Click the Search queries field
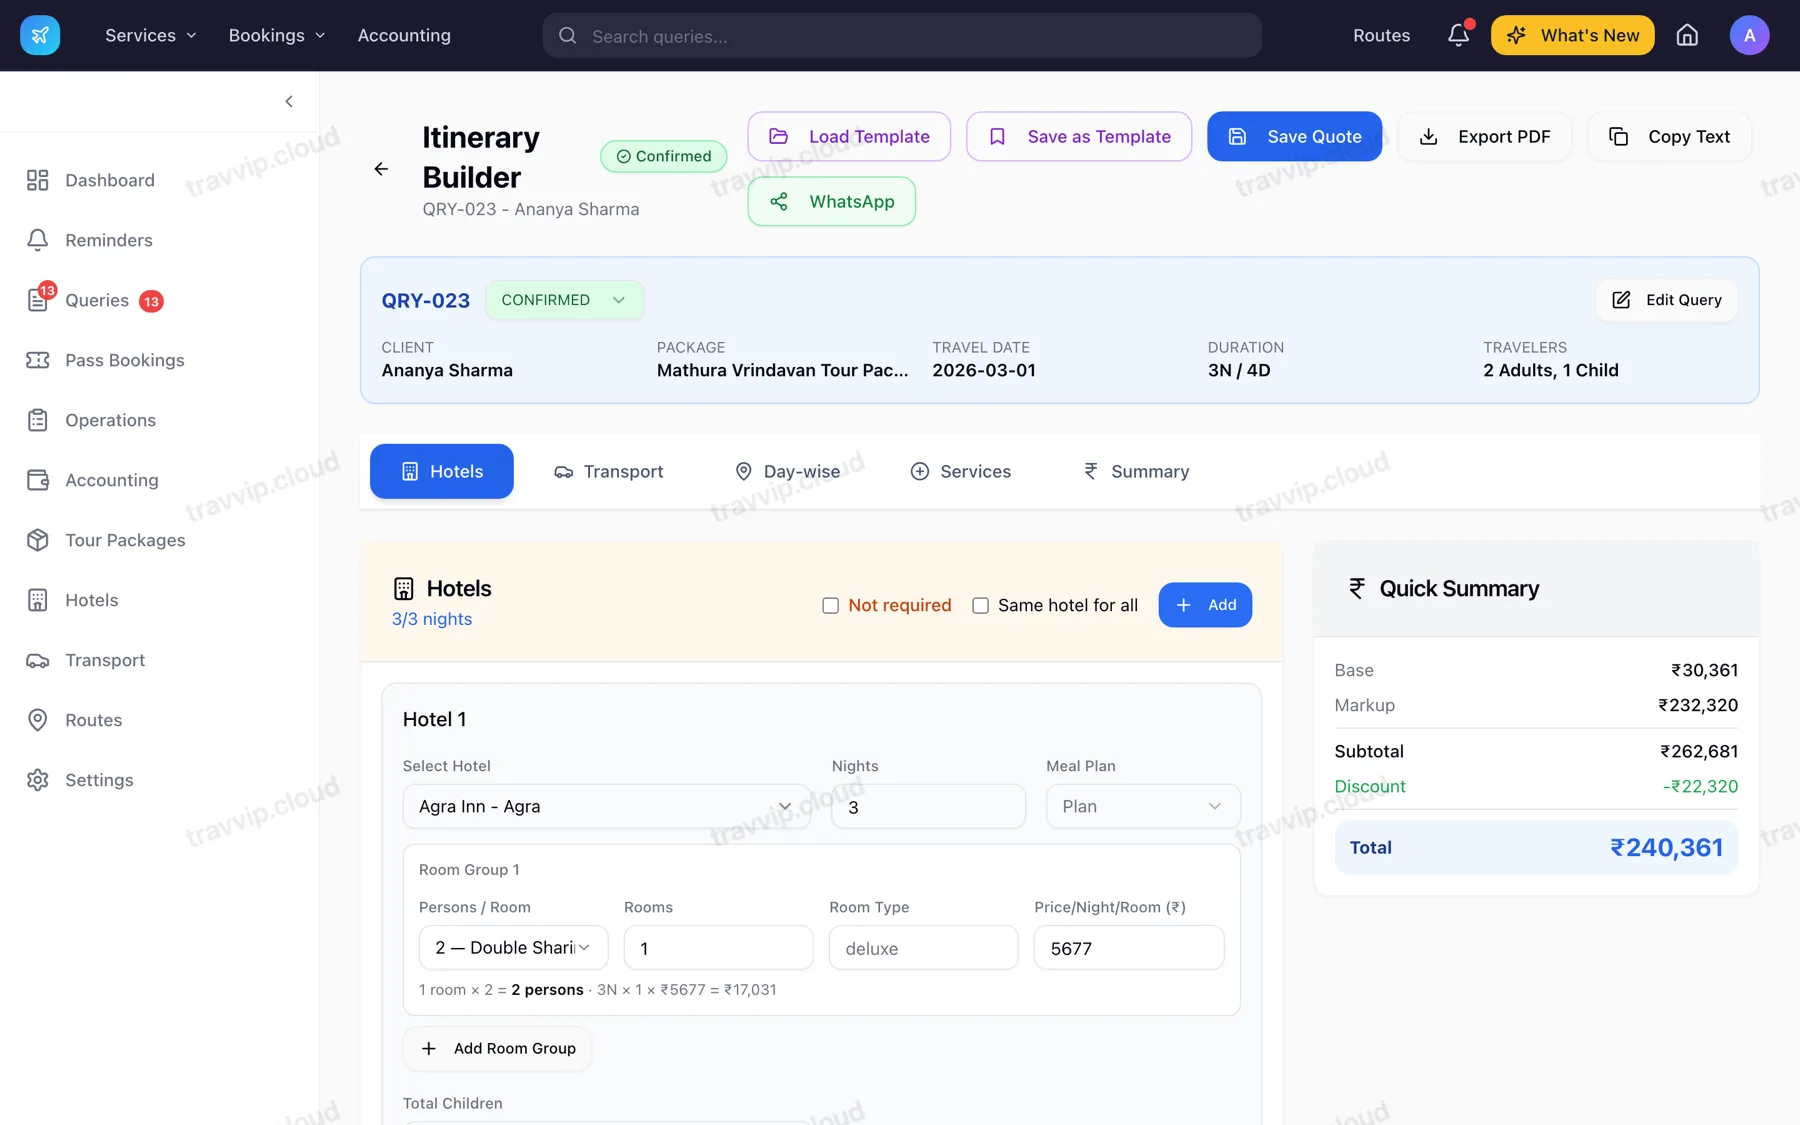This screenshot has width=1800, height=1125. tap(902, 36)
